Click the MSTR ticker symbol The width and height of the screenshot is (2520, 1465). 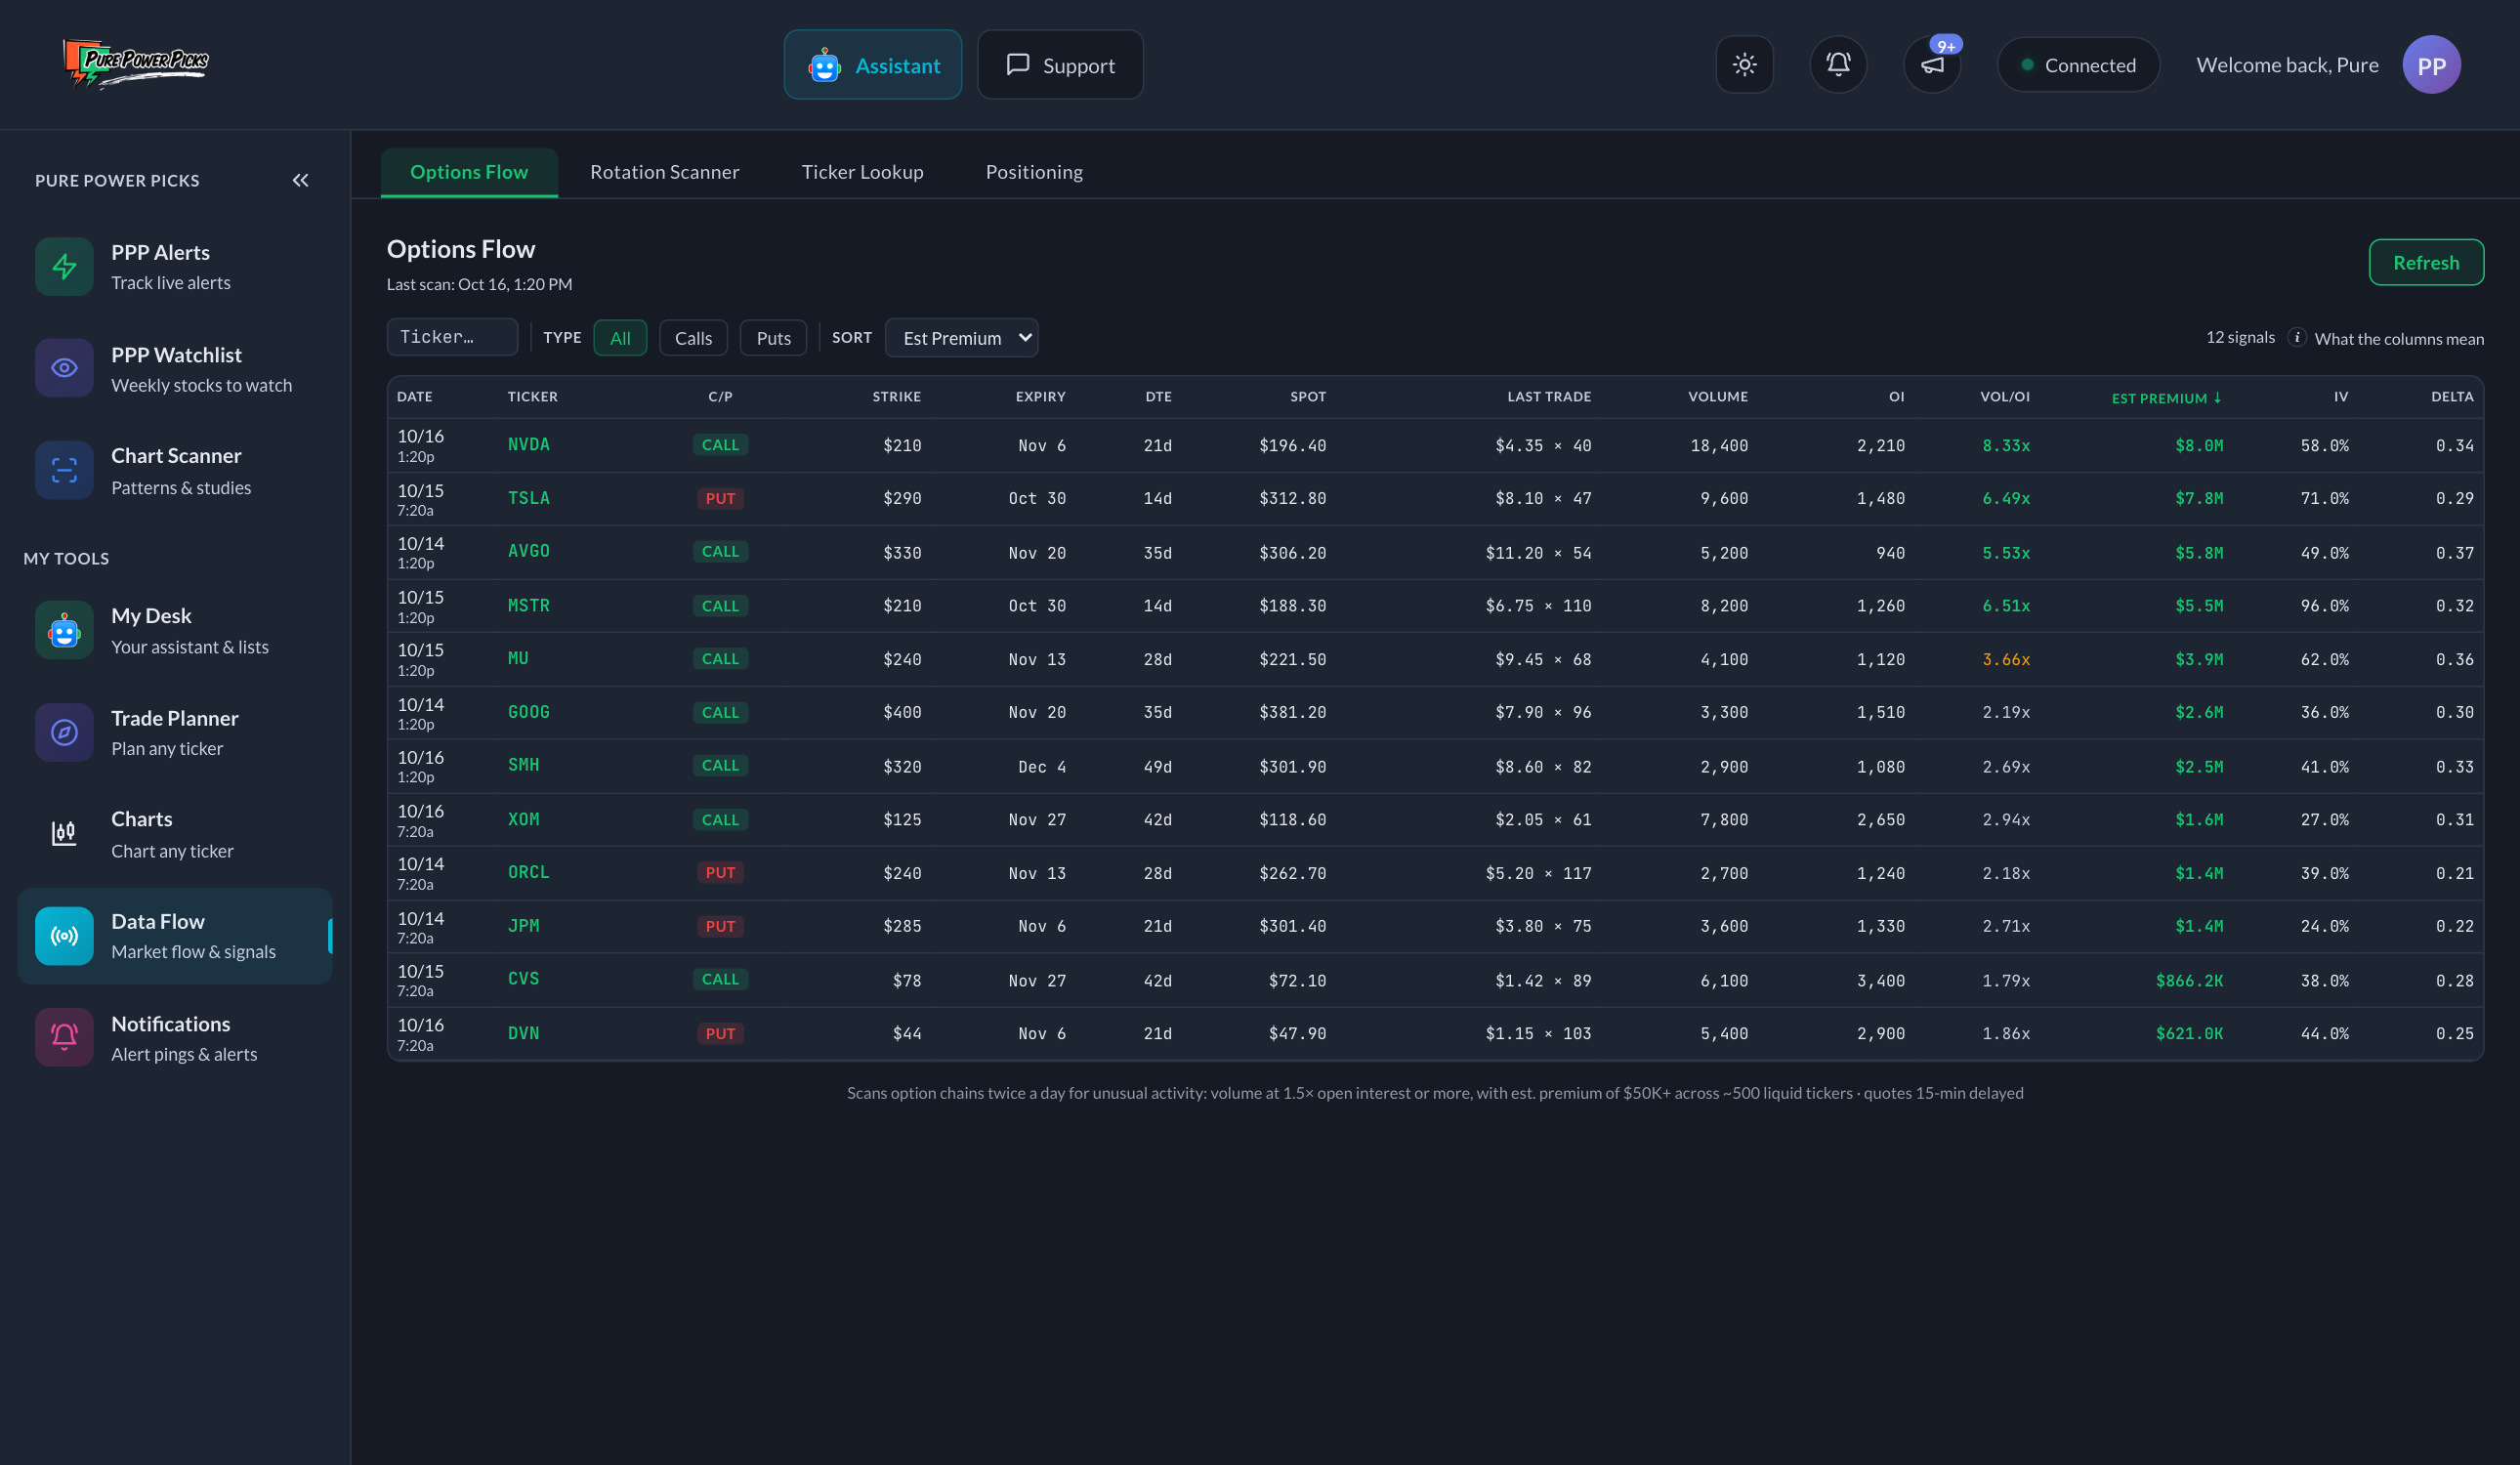[x=528, y=606]
